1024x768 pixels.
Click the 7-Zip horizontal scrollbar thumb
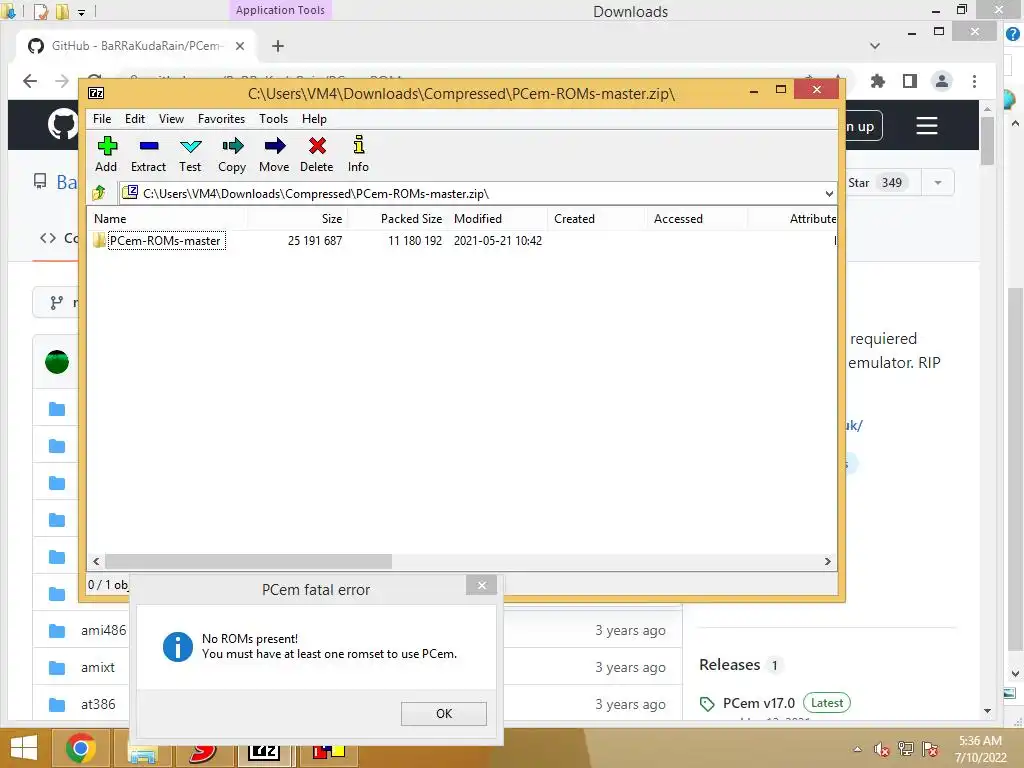[x=248, y=562]
